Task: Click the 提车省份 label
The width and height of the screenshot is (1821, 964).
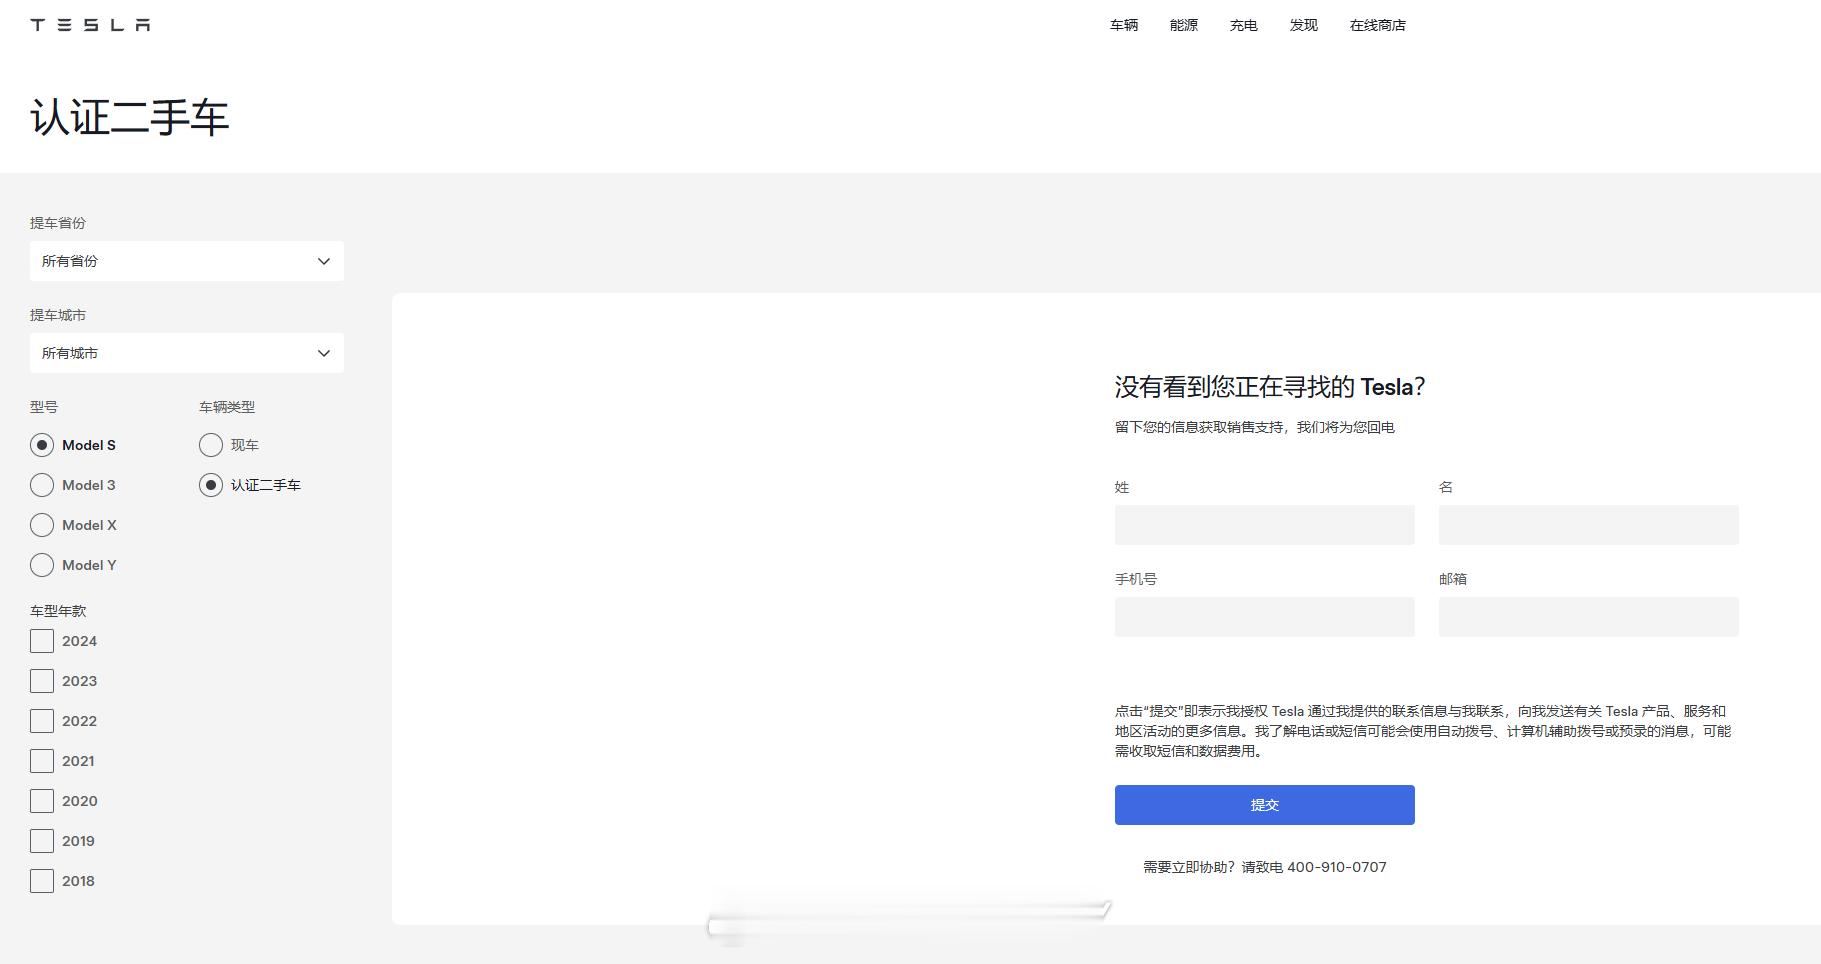Action: [58, 223]
